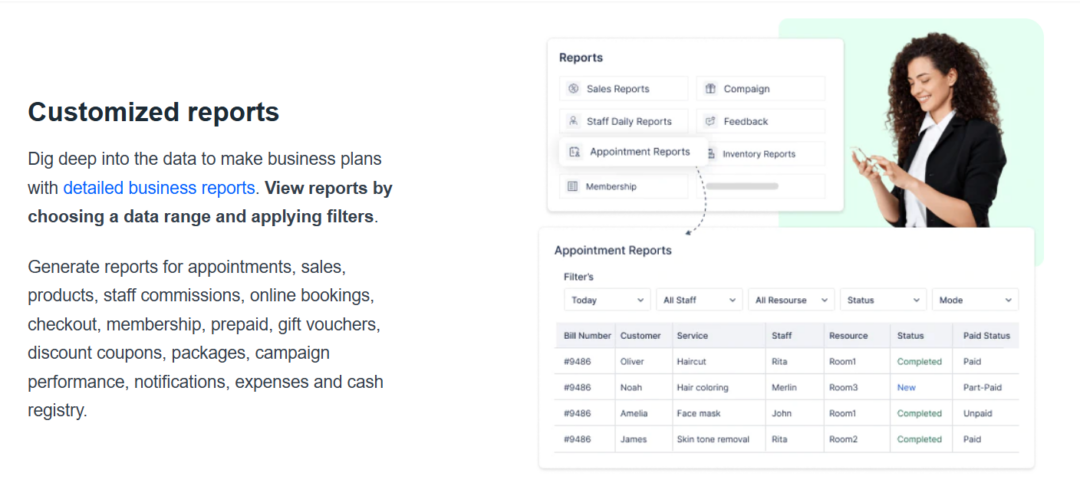Select the Membership menu item
This screenshot has height=496, width=1080.
[x=611, y=186]
